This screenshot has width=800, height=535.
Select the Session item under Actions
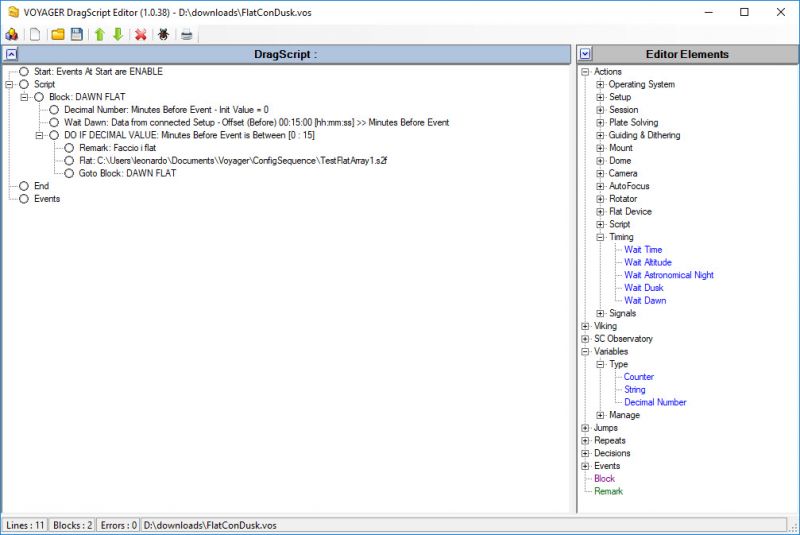click(623, 110)
